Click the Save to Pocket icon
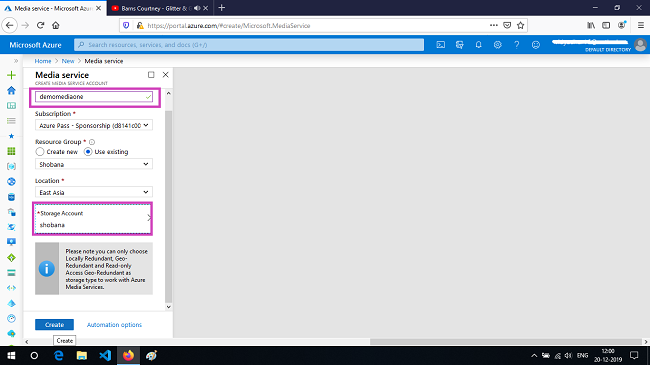This screenshot has height=365, width=650. 507,25
